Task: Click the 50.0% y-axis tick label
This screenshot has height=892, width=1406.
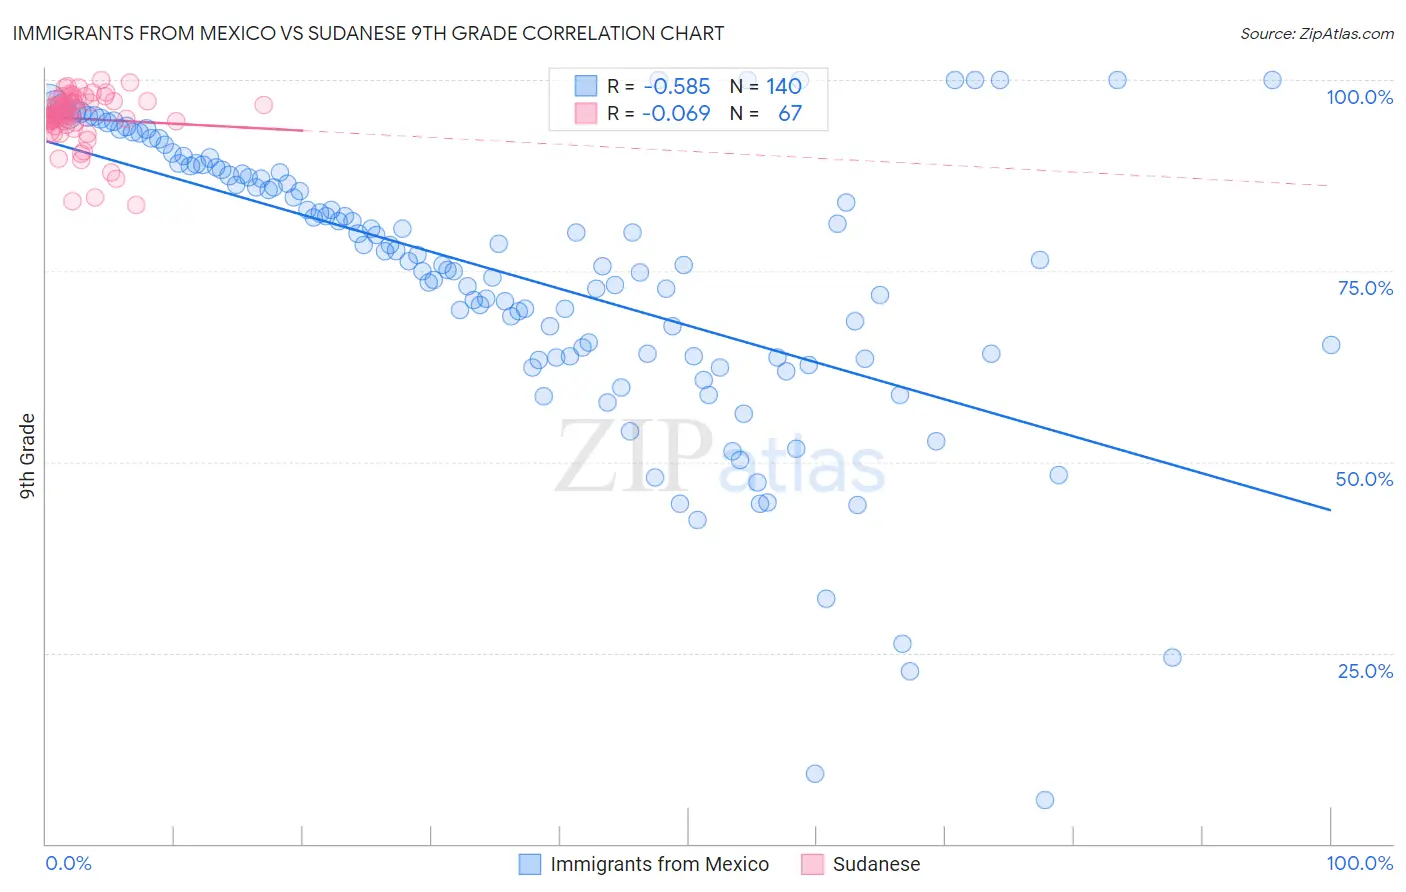Action: pos(1364,479)
